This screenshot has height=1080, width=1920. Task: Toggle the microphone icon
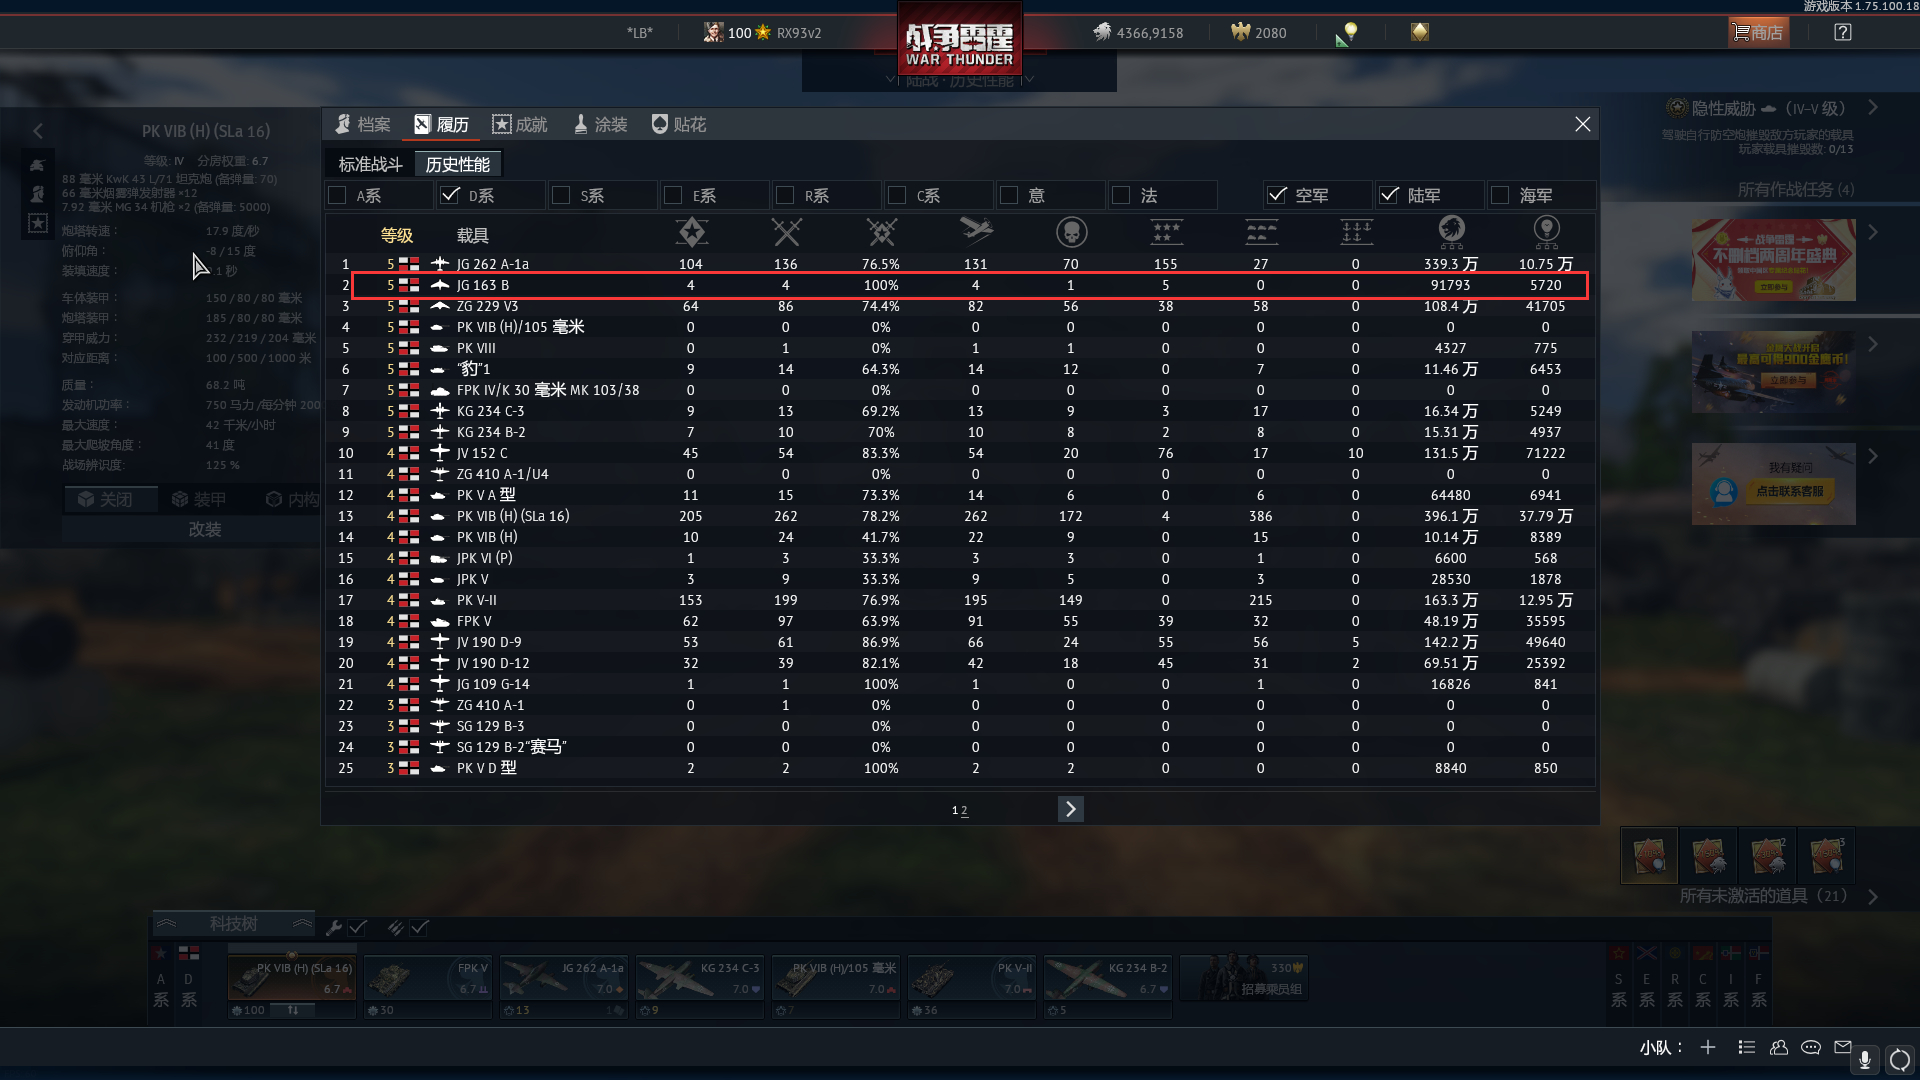pos(1865,1059)
